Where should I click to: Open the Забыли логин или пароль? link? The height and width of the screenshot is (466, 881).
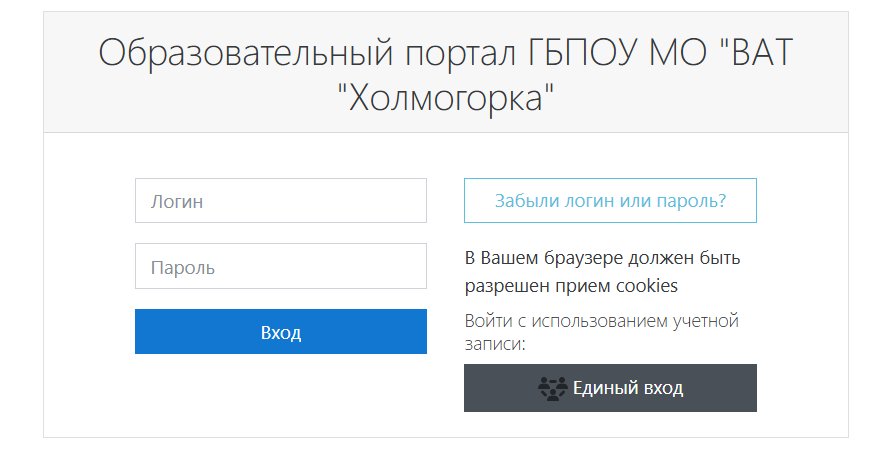point(610,201)
